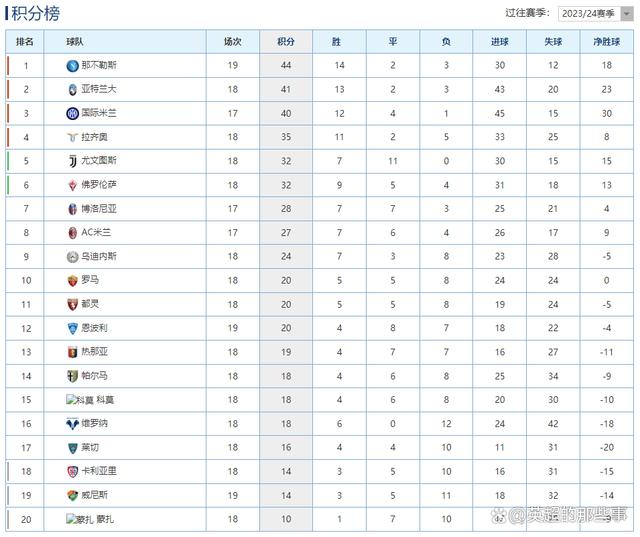Click the 积分榜 standings title
The height and width of the screenshot is (537, 640).
pos(36,14)
